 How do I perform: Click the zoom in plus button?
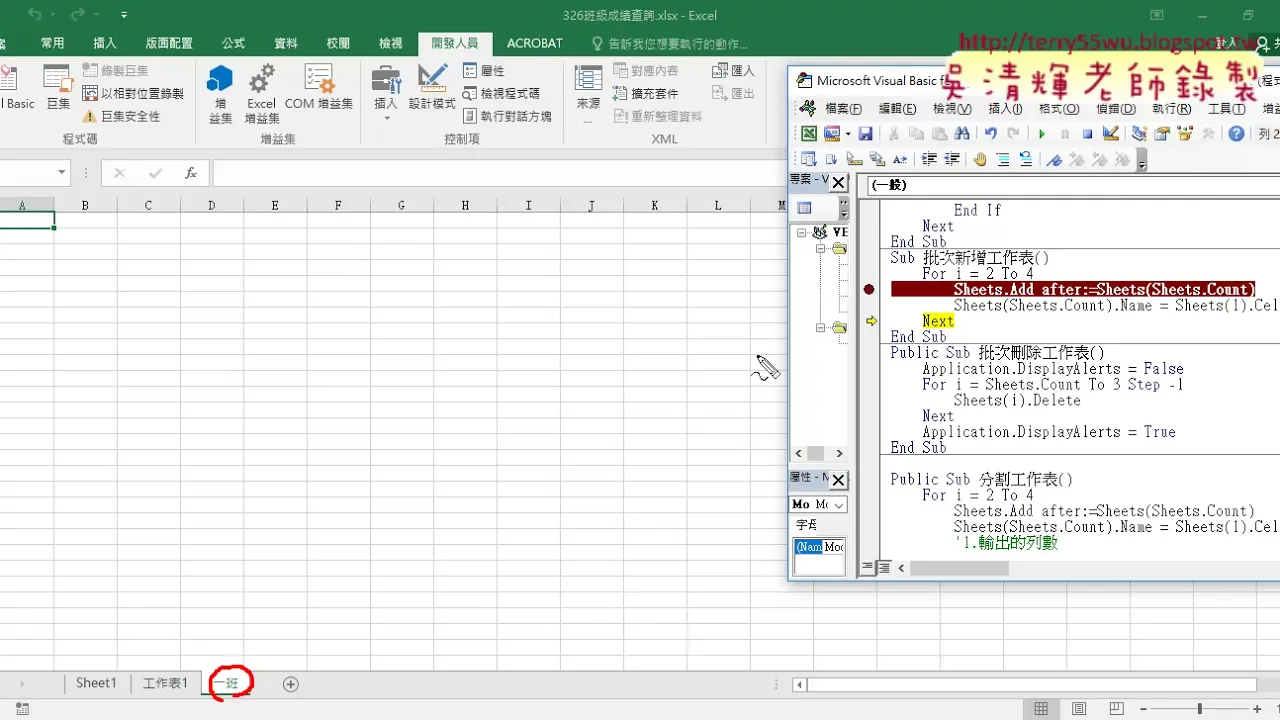1257,709
